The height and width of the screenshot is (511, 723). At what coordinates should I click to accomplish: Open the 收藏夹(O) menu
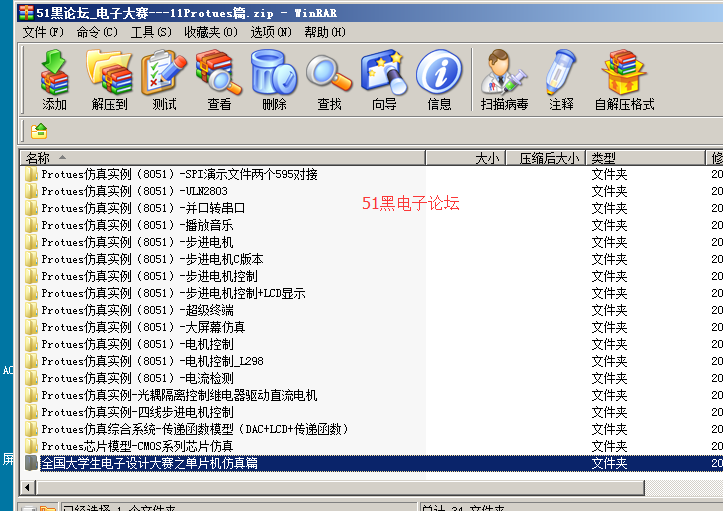(211, 32)
